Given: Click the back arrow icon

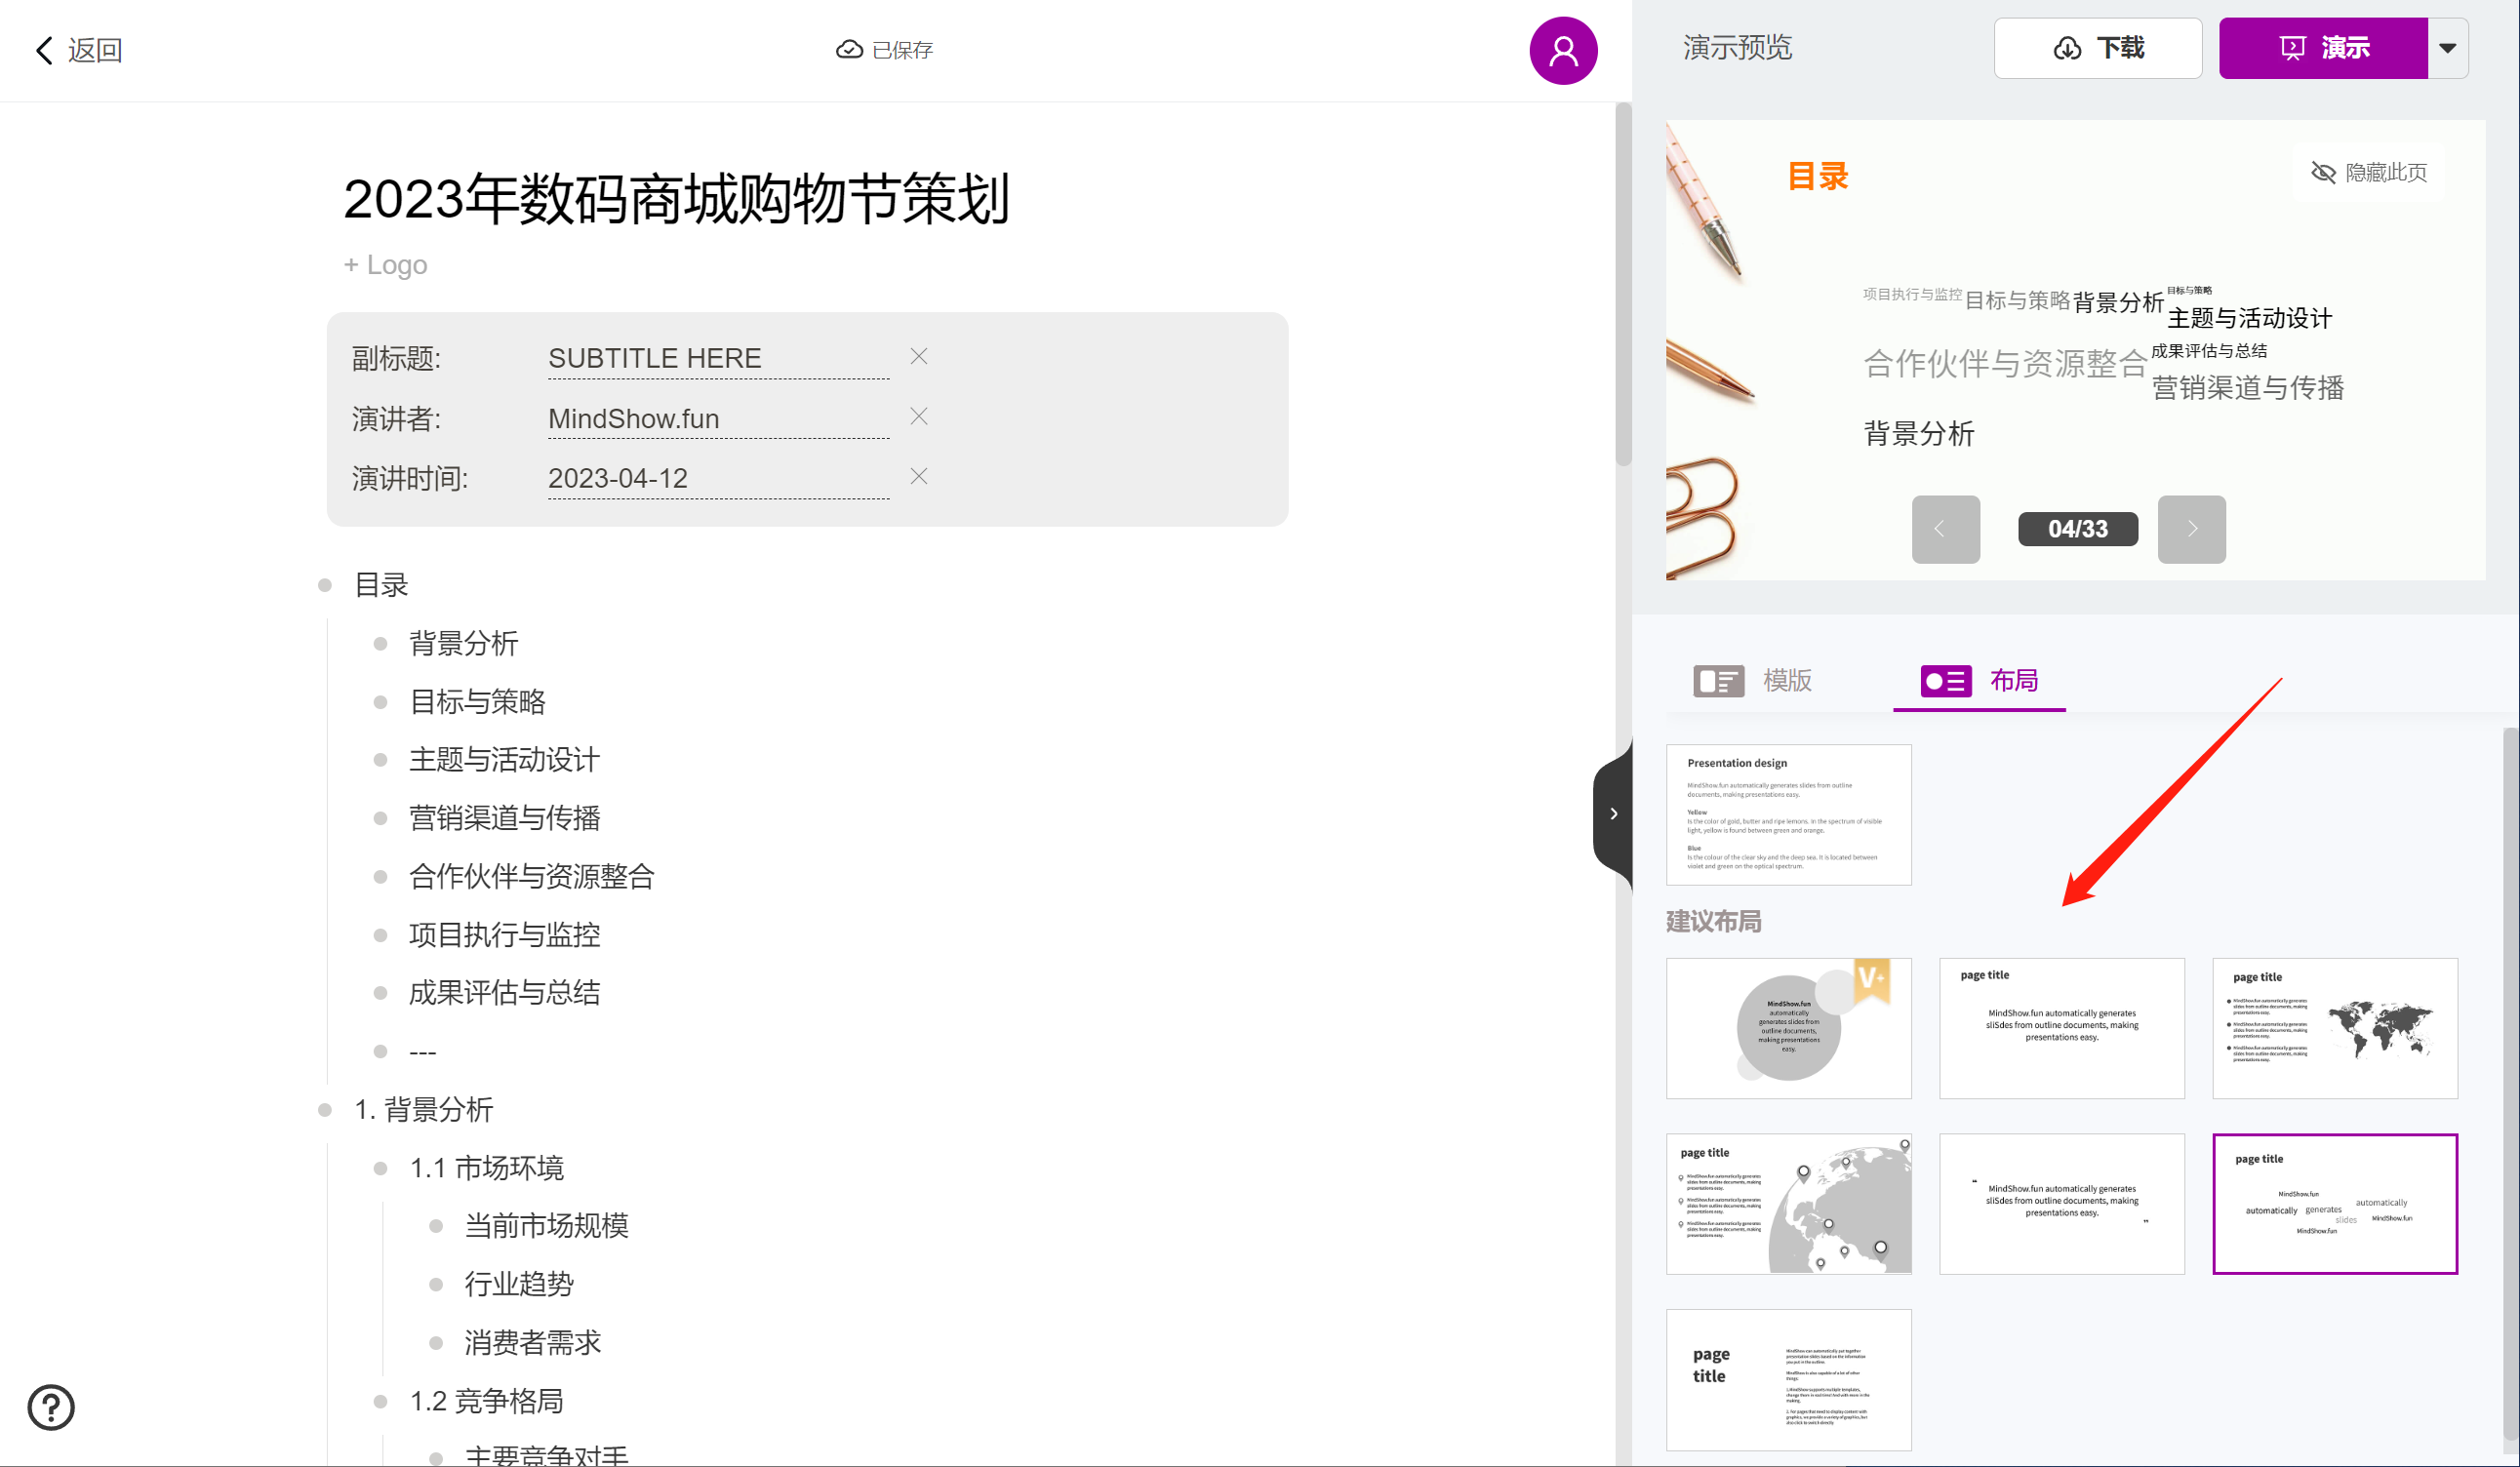Looking at the screenshot, I should [44, 50].
